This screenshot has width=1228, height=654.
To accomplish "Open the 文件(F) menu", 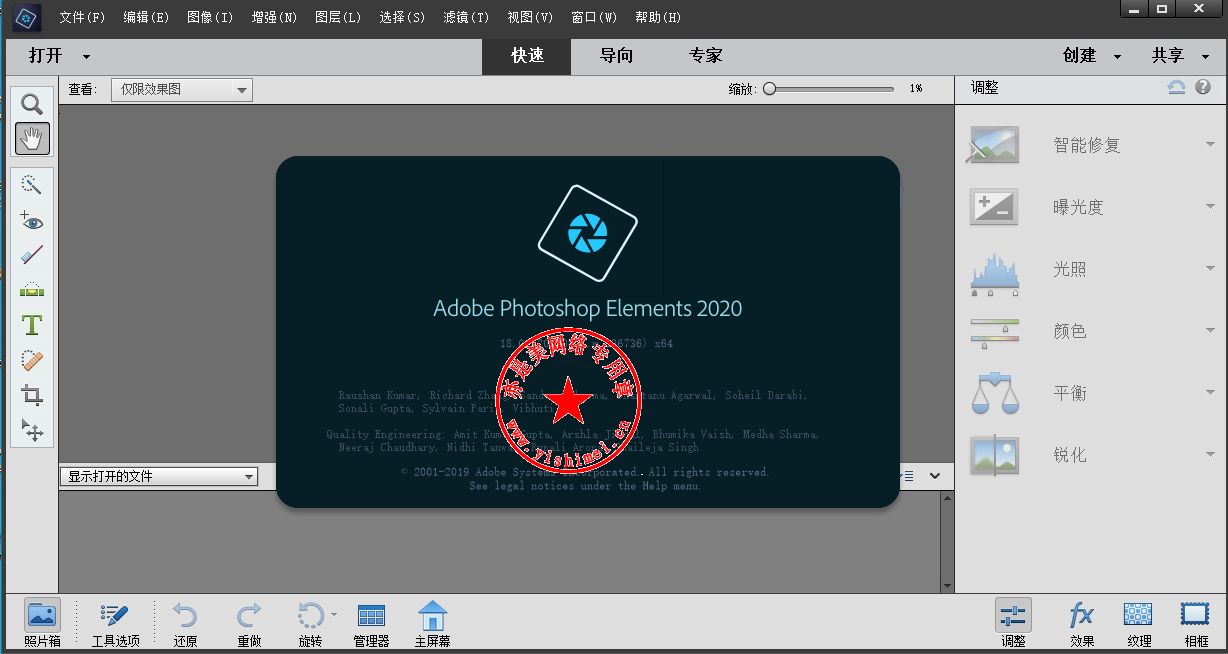I will (x=82, y=18).
